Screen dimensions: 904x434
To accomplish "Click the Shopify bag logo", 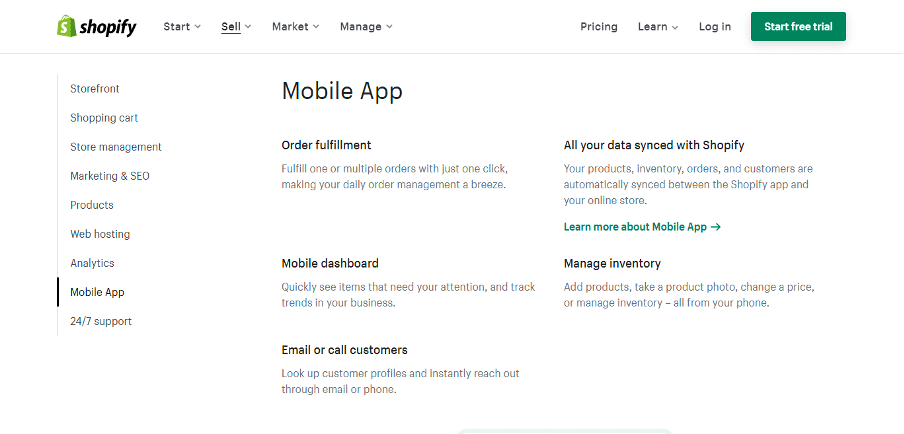I will tap(96, 27).
